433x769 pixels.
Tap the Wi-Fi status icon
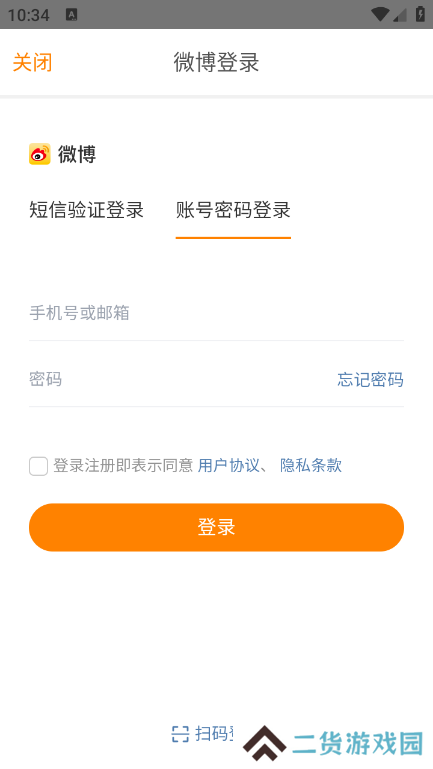[x=380, y=14]
